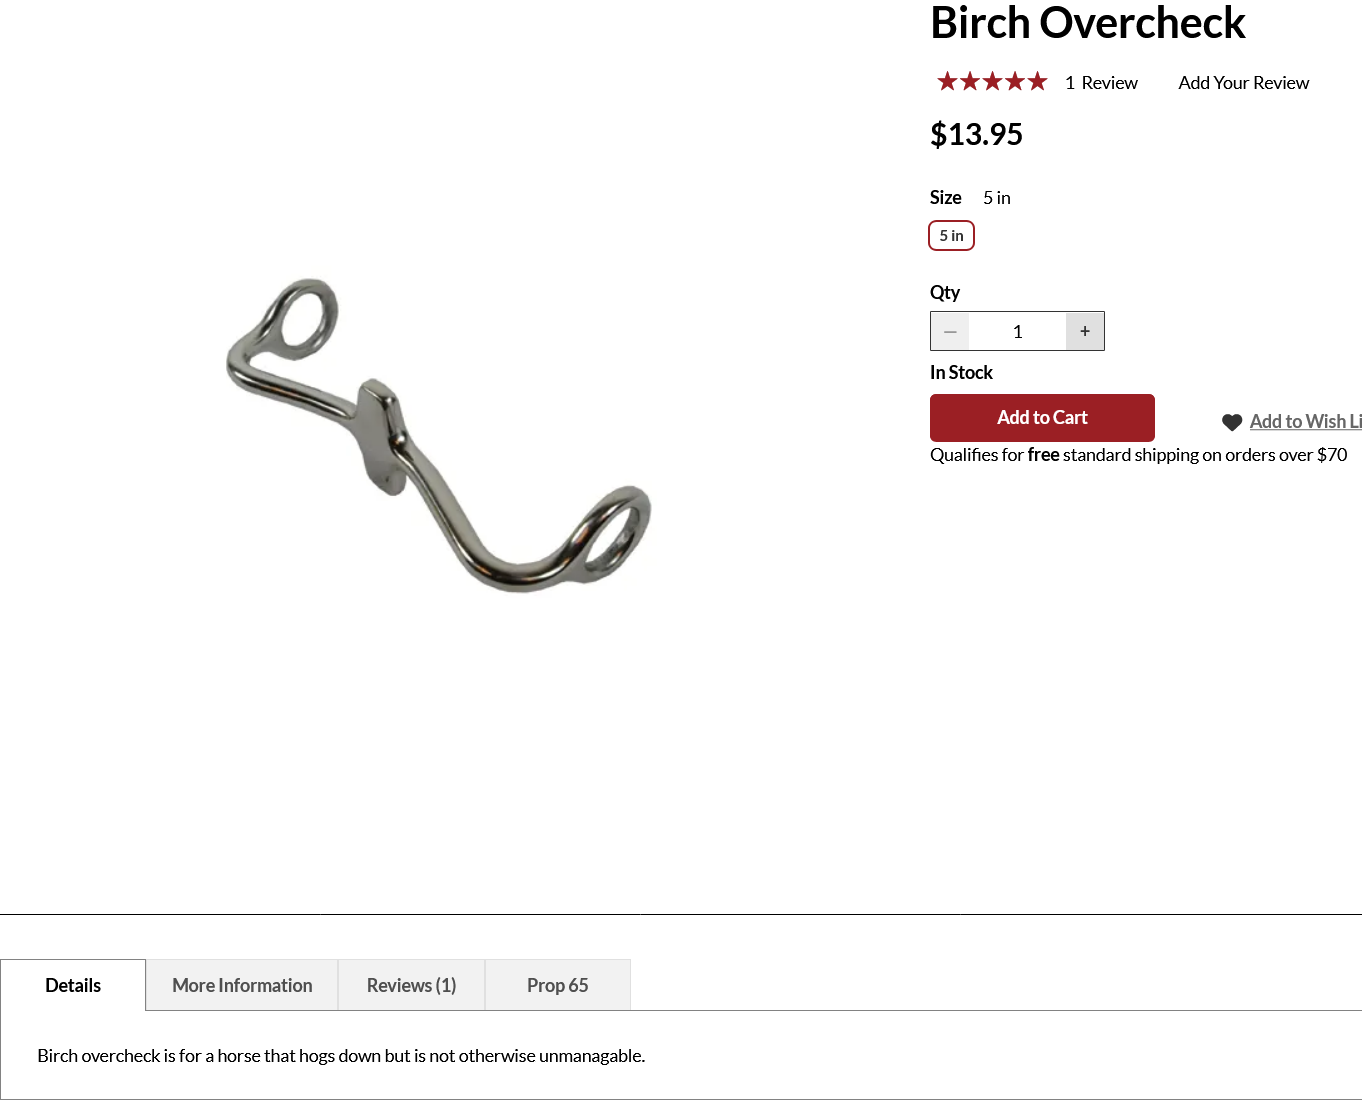Open the Prop 65 tab

point(557,985)
